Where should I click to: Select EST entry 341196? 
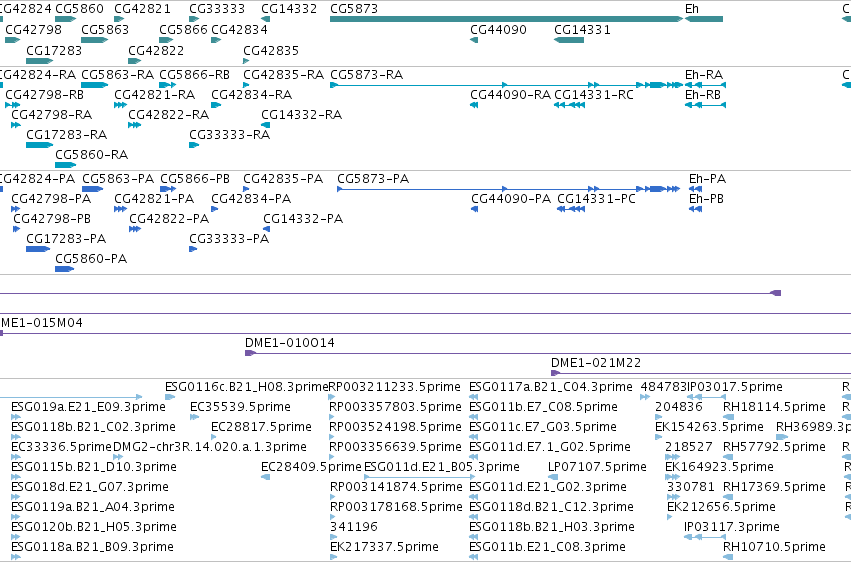tap(354, 527)
